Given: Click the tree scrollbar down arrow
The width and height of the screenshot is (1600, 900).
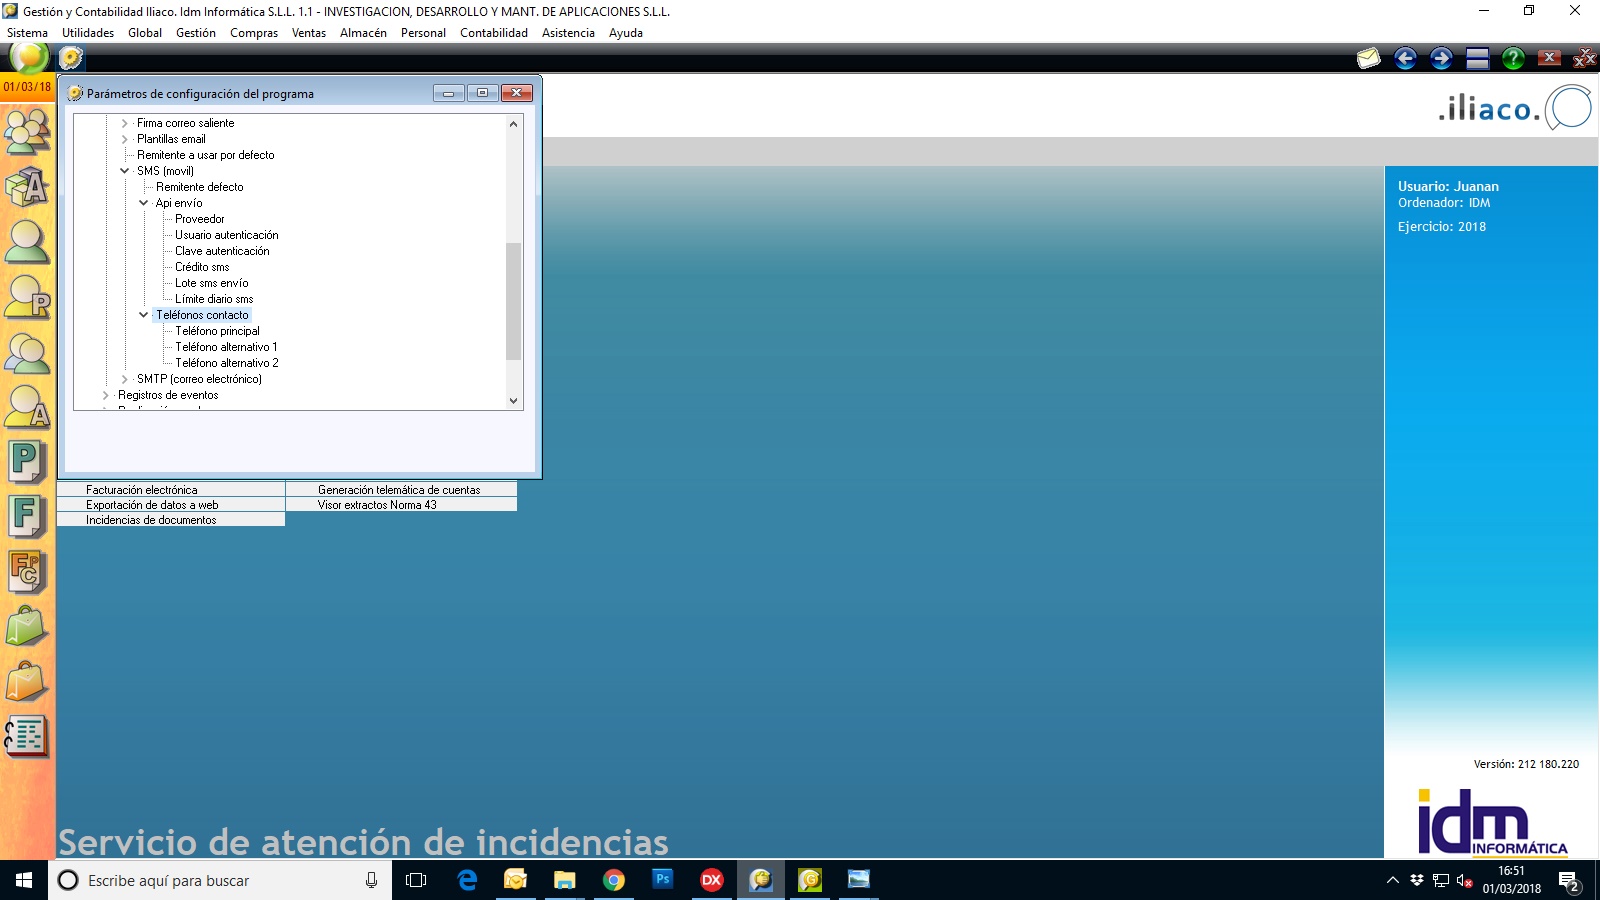Looking at the screenshot, I should coord(514,401).
